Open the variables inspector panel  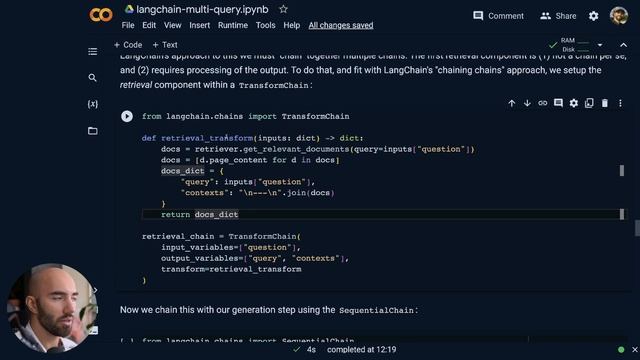[x=93, y=104]
